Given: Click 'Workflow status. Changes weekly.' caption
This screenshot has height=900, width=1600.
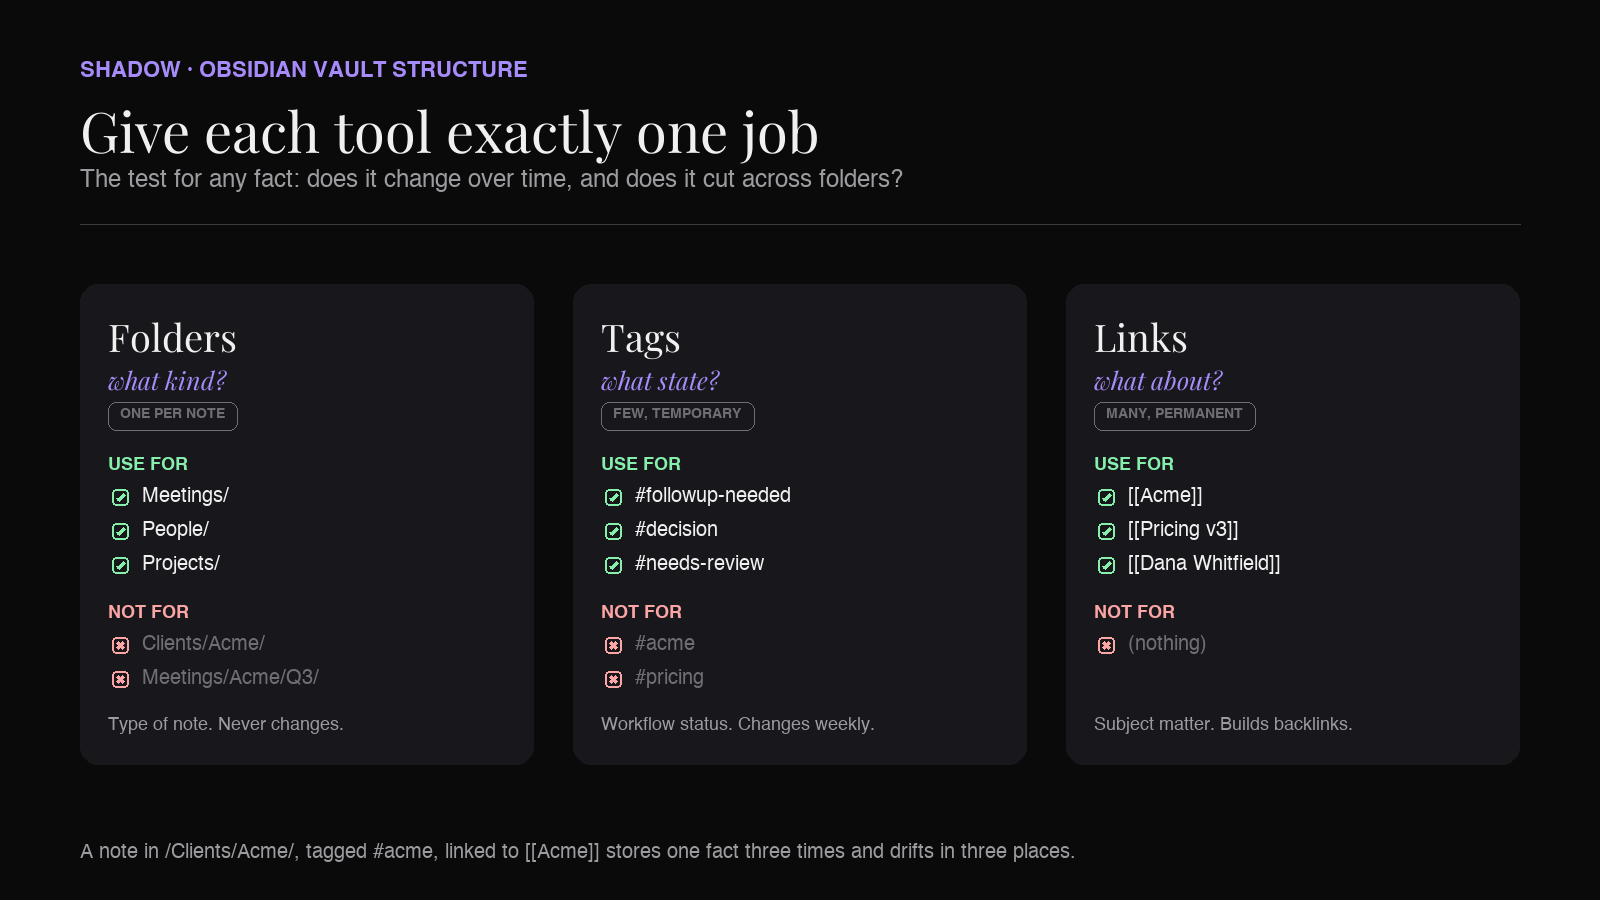Looking at the screenshot, I should coord(738,724).
